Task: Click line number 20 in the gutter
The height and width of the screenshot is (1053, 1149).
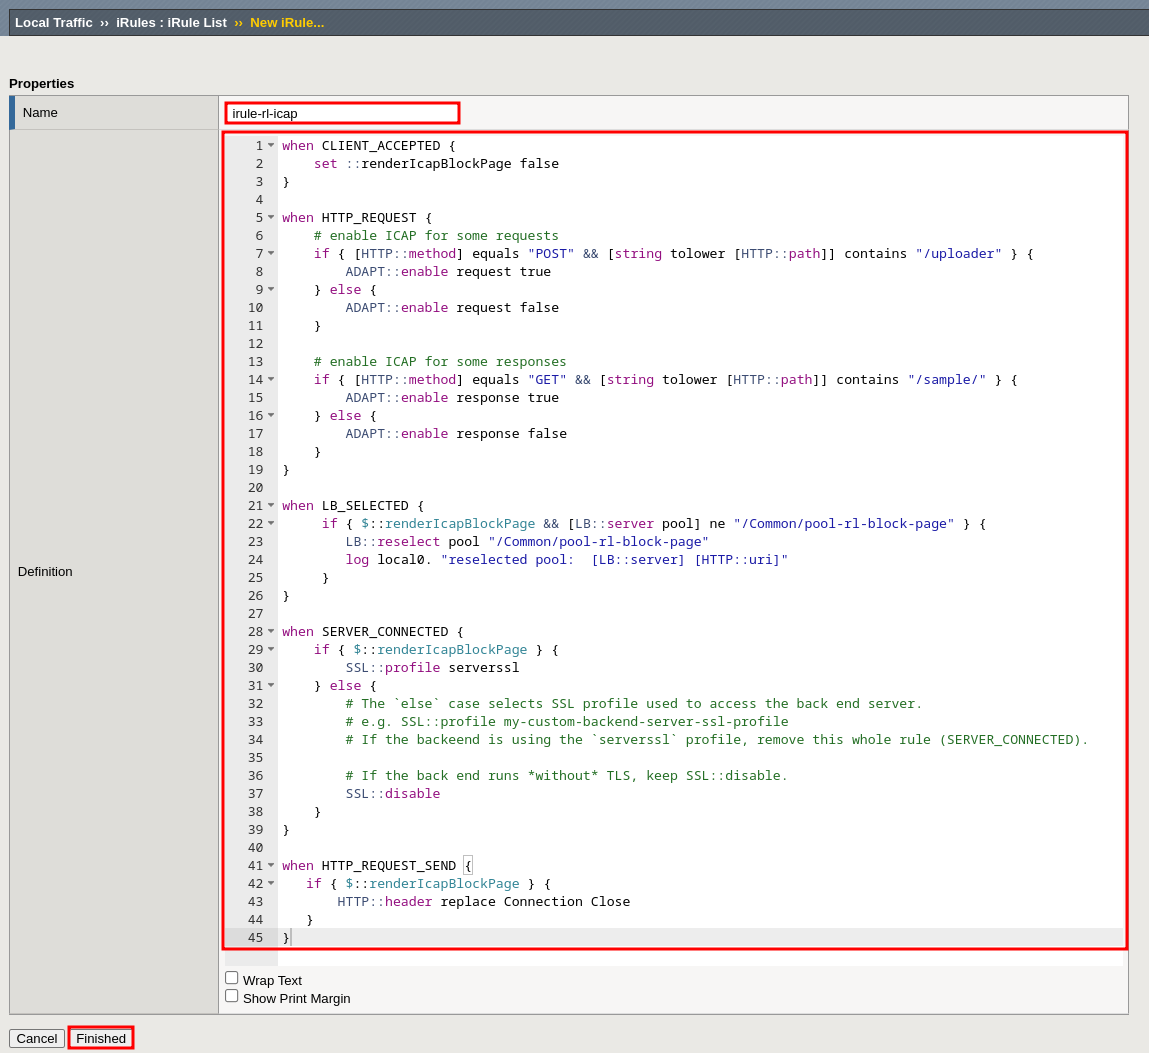Action: coord(255,487)
